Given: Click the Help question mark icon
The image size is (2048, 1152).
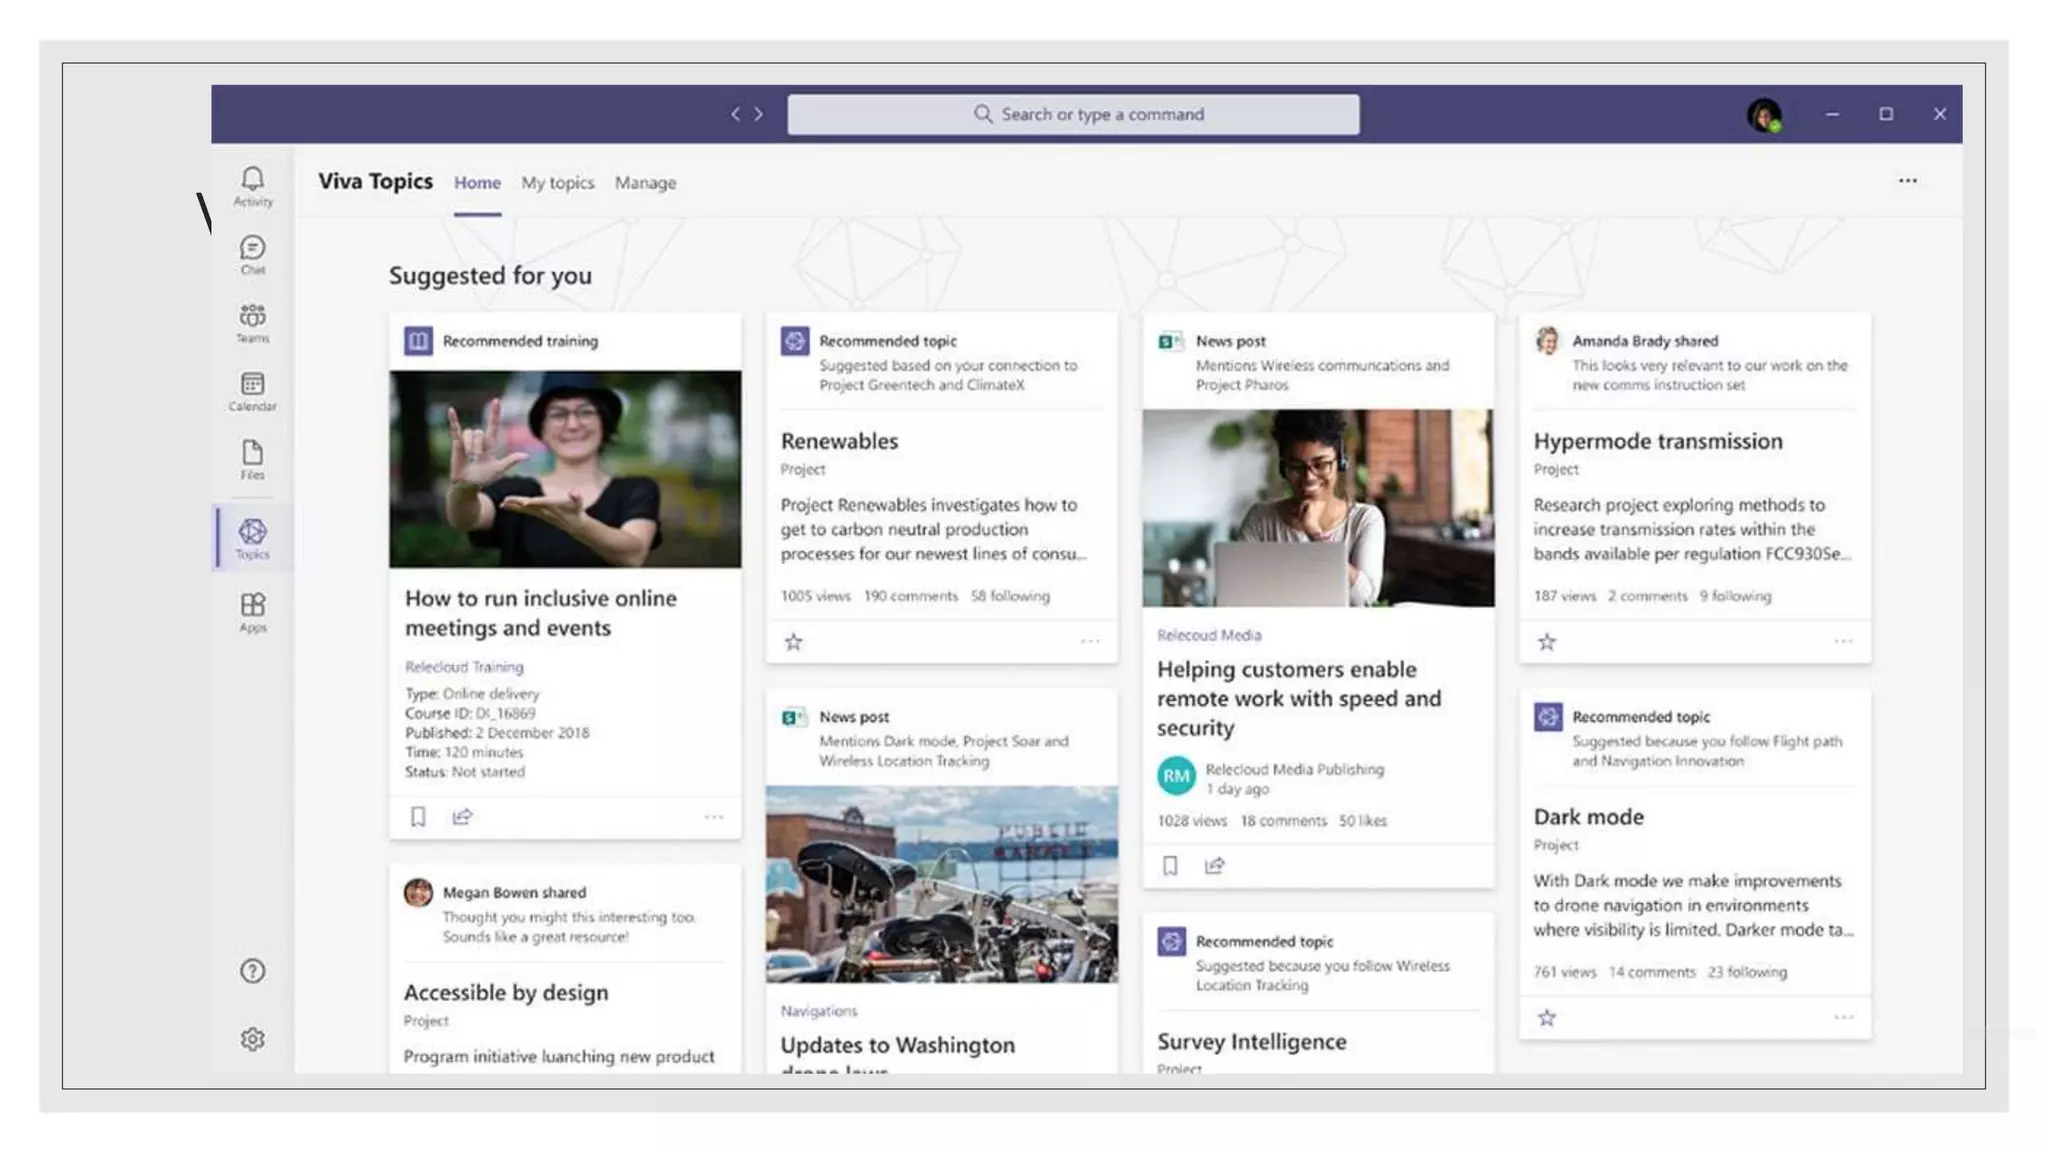Looking at the screenshot, I should point(252,971).
